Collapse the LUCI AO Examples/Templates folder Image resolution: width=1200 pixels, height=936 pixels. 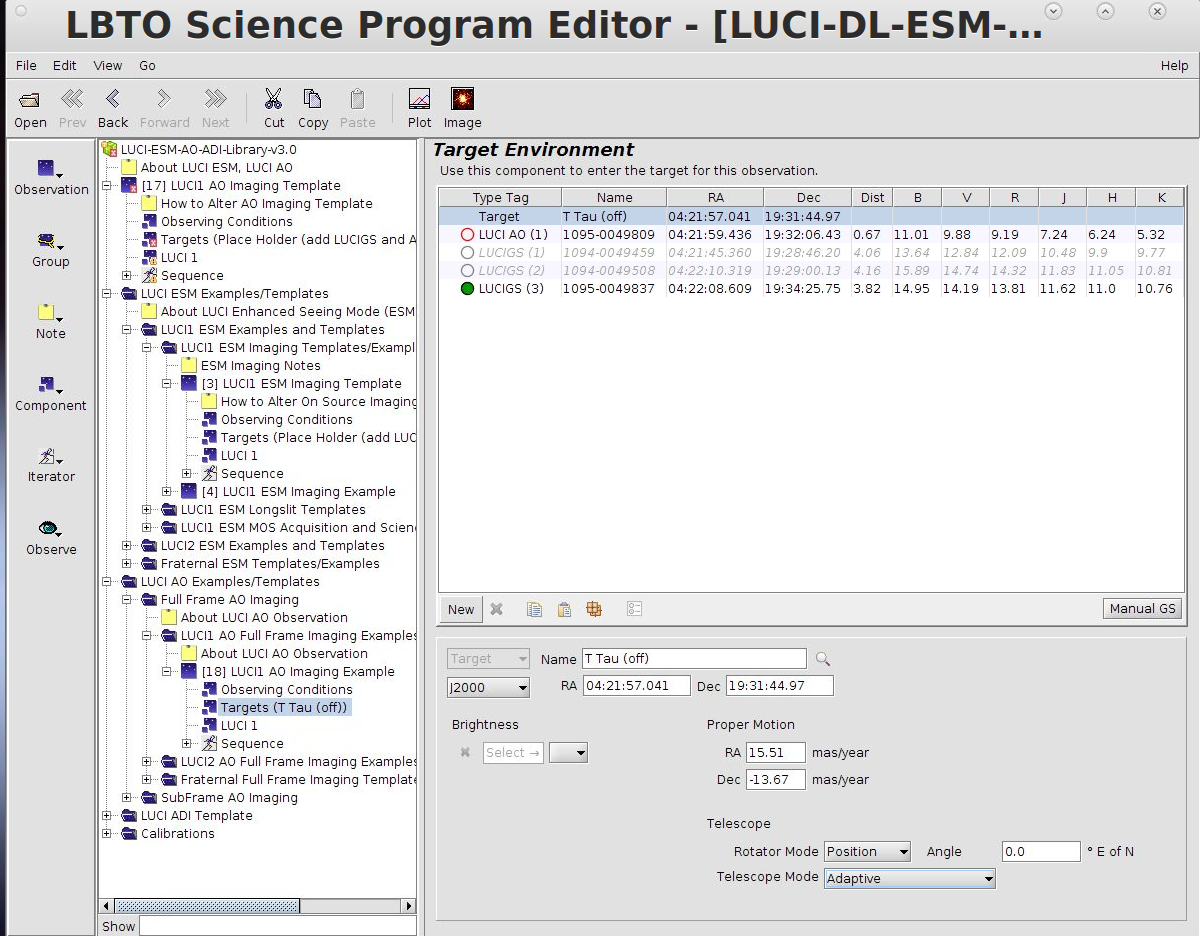tap(107, 582)
